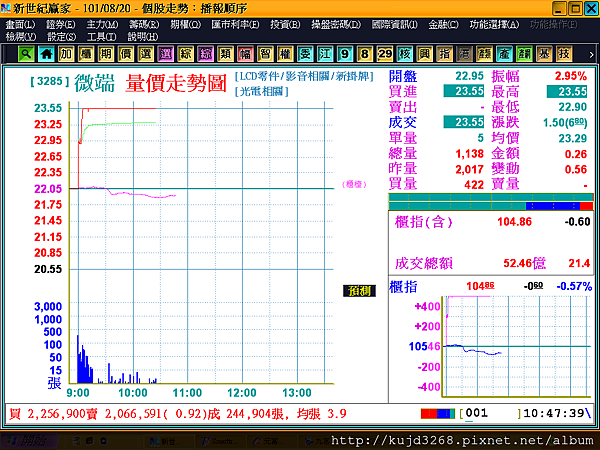600x450 pixels.
Task: Click the 昨量 value 2,017
Action: point(470,169)
